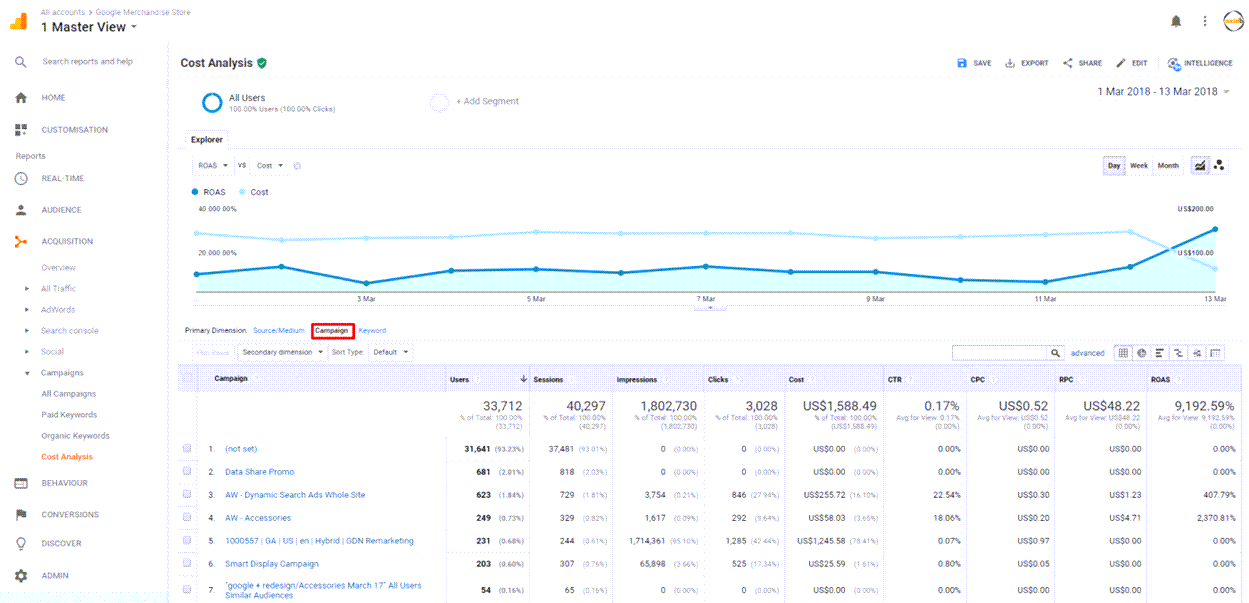Viewport: 1249px width, 603px height.
Task: Click into the table search field
Action: tap(999, 353)
